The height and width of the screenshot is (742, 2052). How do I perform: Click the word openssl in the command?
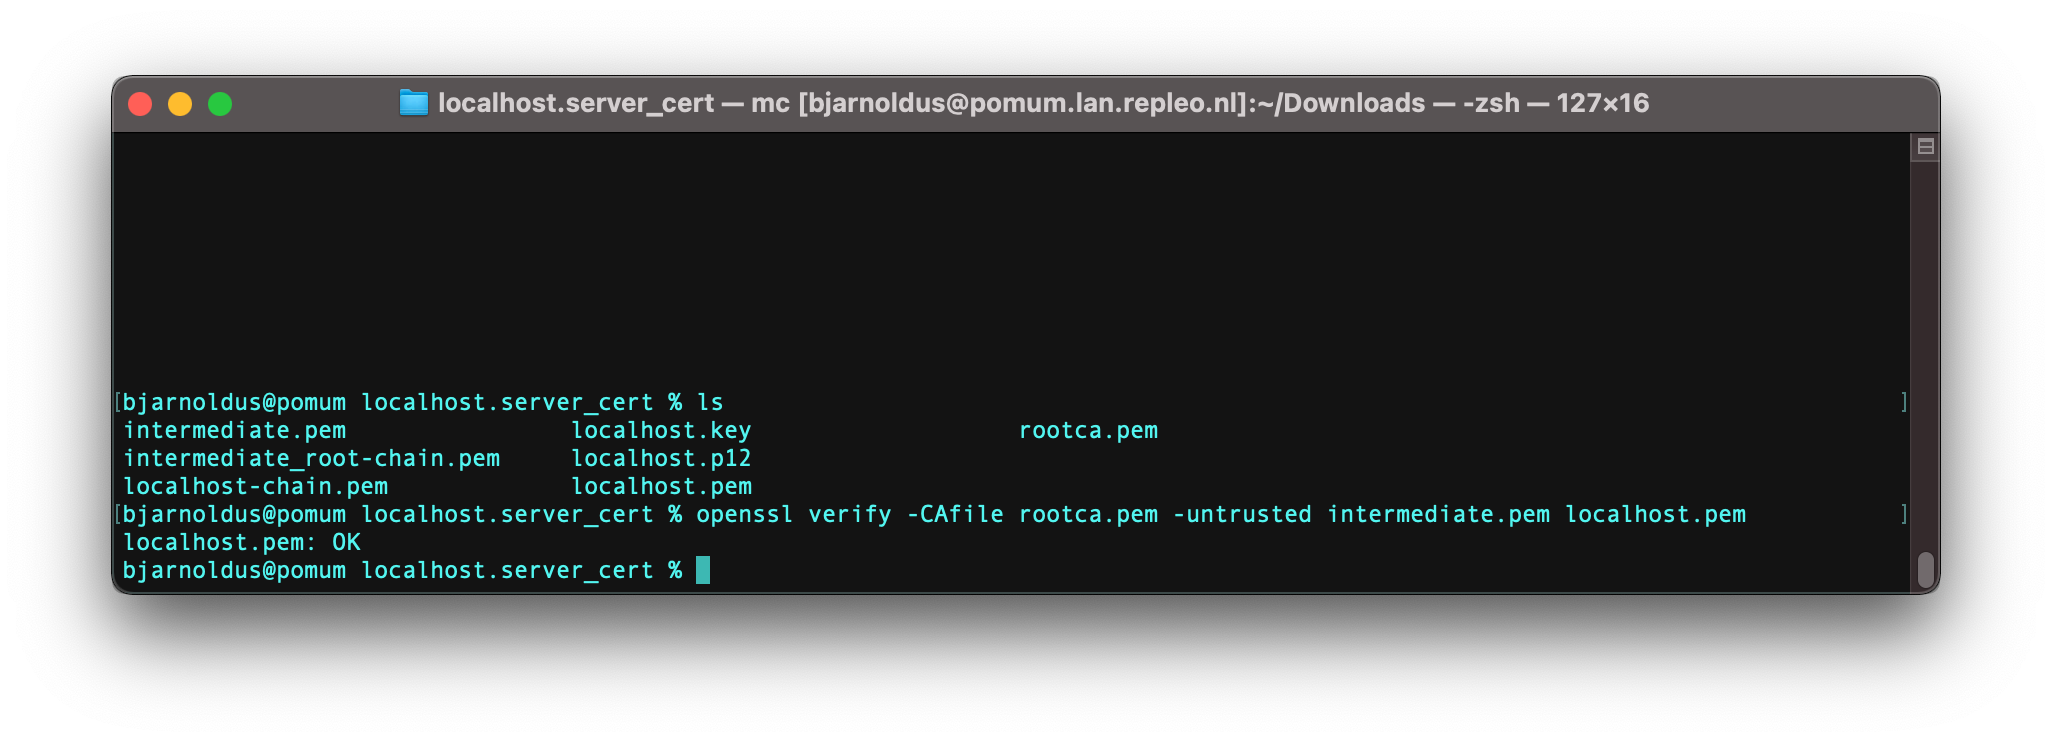(745, 514)
